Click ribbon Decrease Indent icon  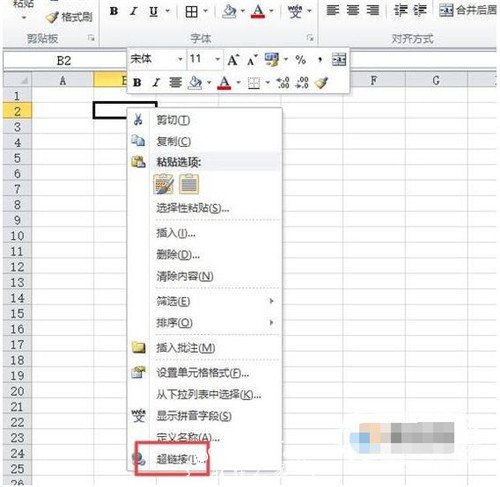click(400, 10)
